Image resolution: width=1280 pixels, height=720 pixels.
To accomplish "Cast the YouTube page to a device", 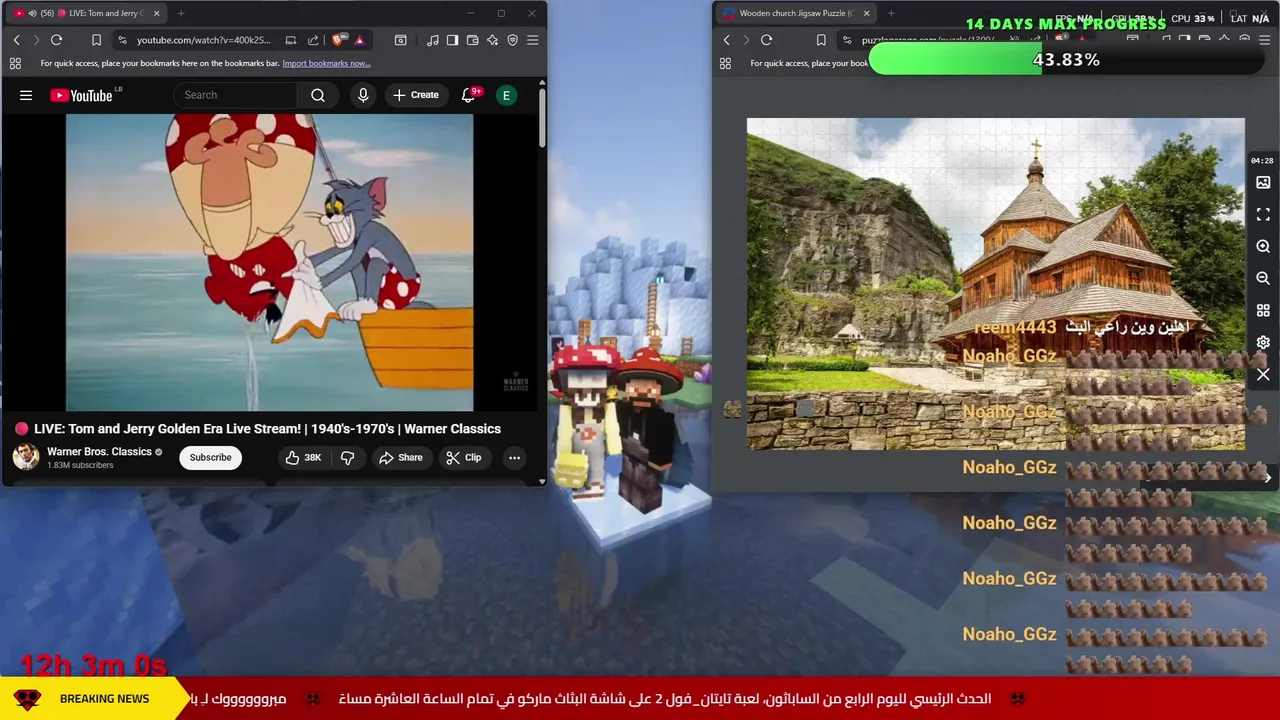I will coord(290,40).
